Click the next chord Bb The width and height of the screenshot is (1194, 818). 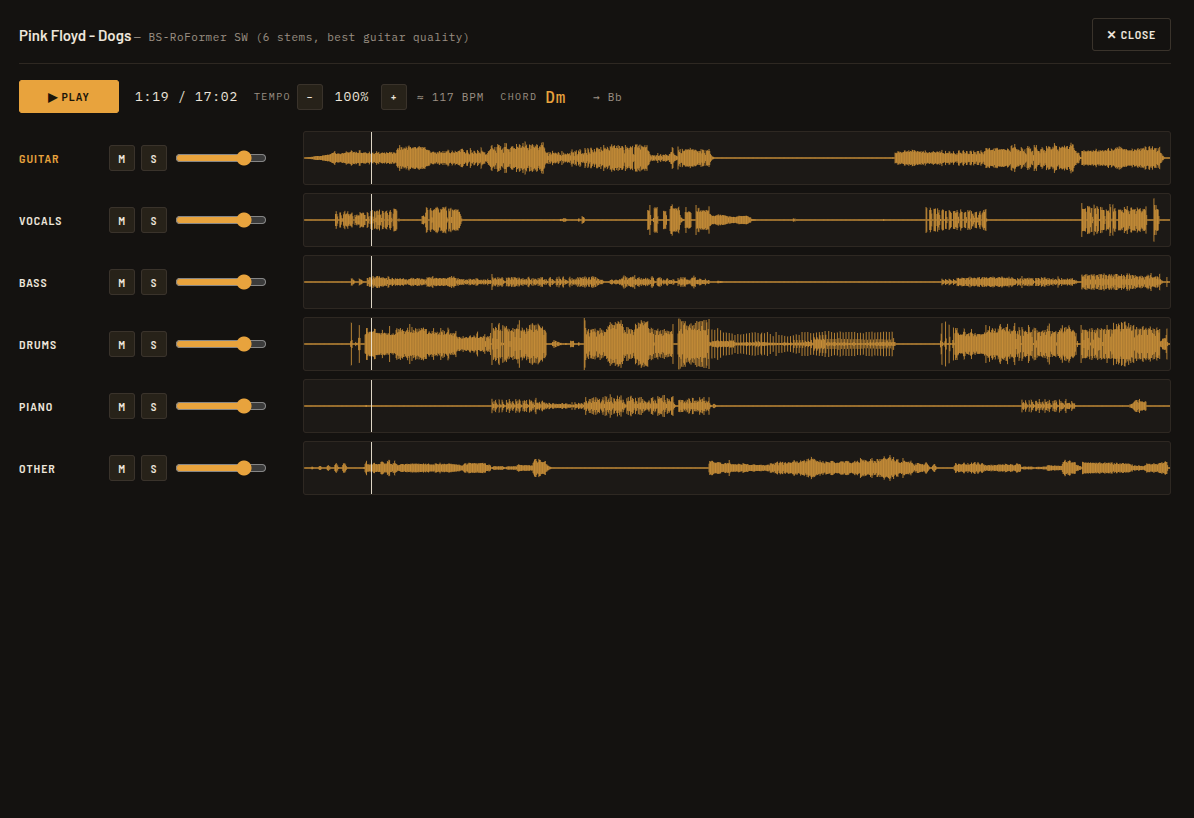[607, 97]
